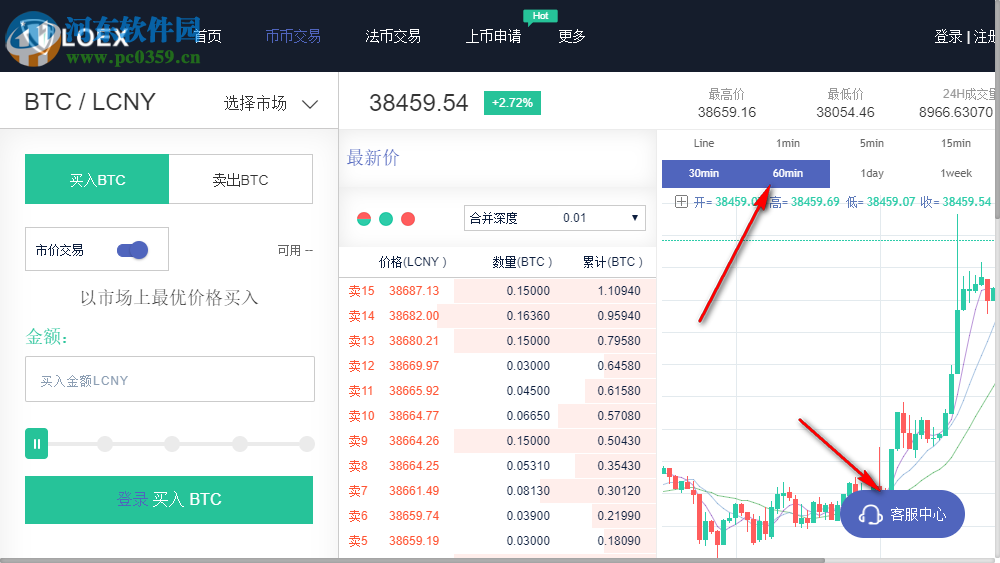Click the 最高价 value 38659.16
Viewport: 1000px width, 563px height.
click(x=726, y=112)
